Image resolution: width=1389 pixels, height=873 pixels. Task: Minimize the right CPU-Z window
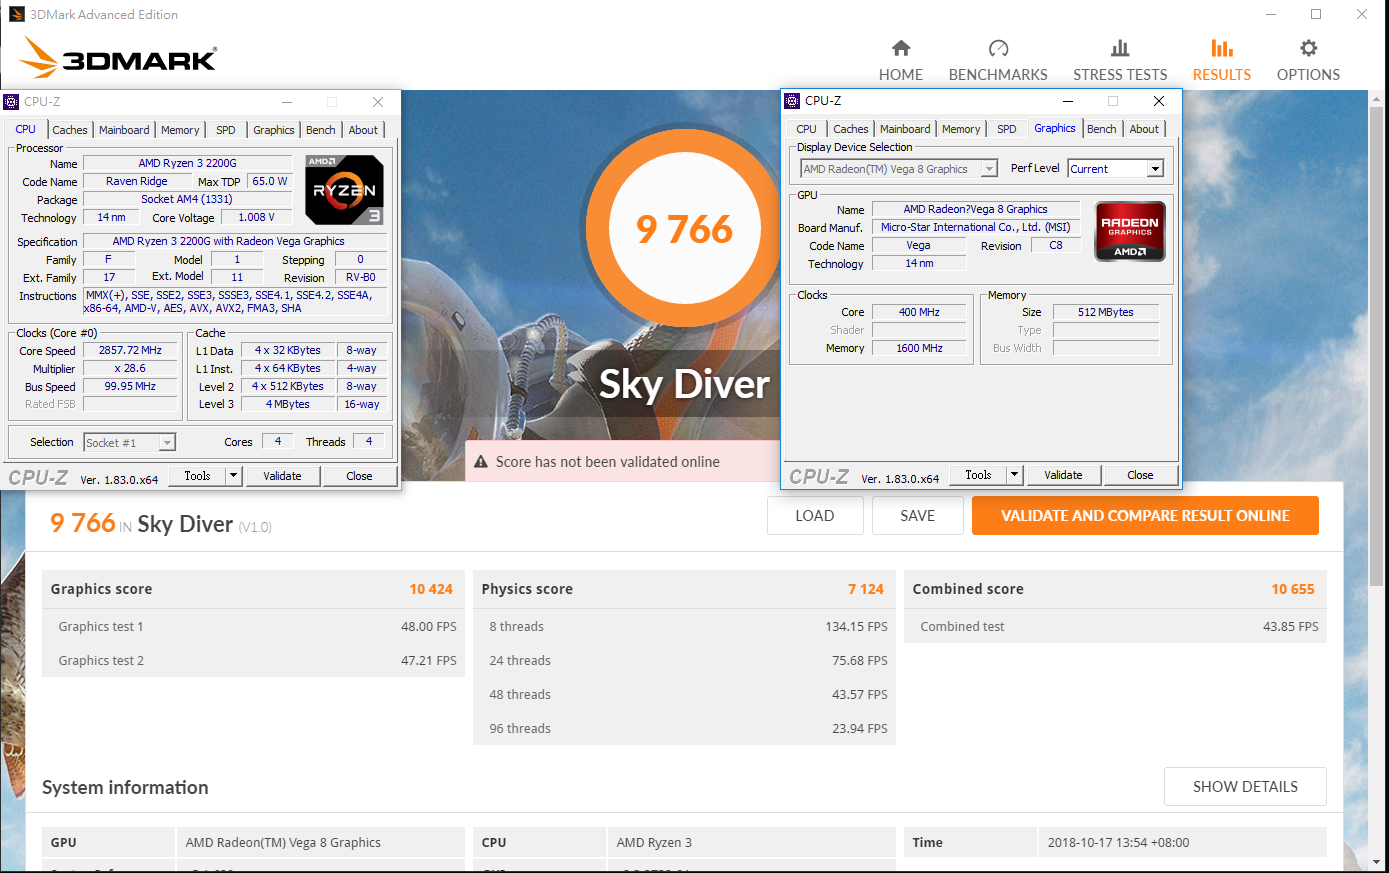[1067, 101]
